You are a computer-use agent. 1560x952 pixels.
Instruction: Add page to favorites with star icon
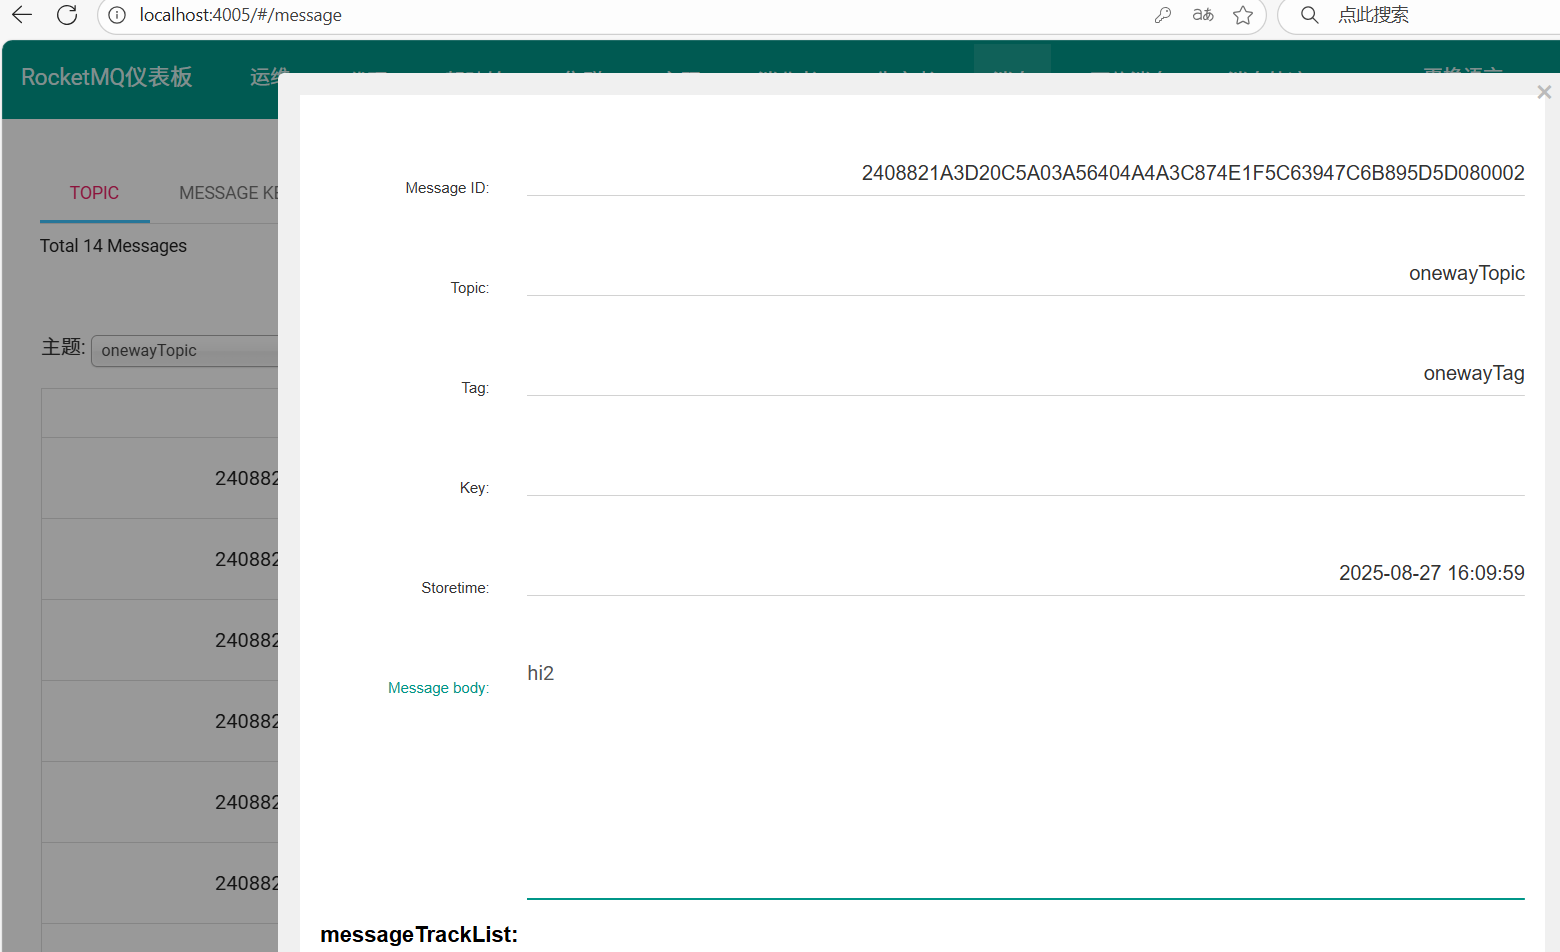point(1243,15)
